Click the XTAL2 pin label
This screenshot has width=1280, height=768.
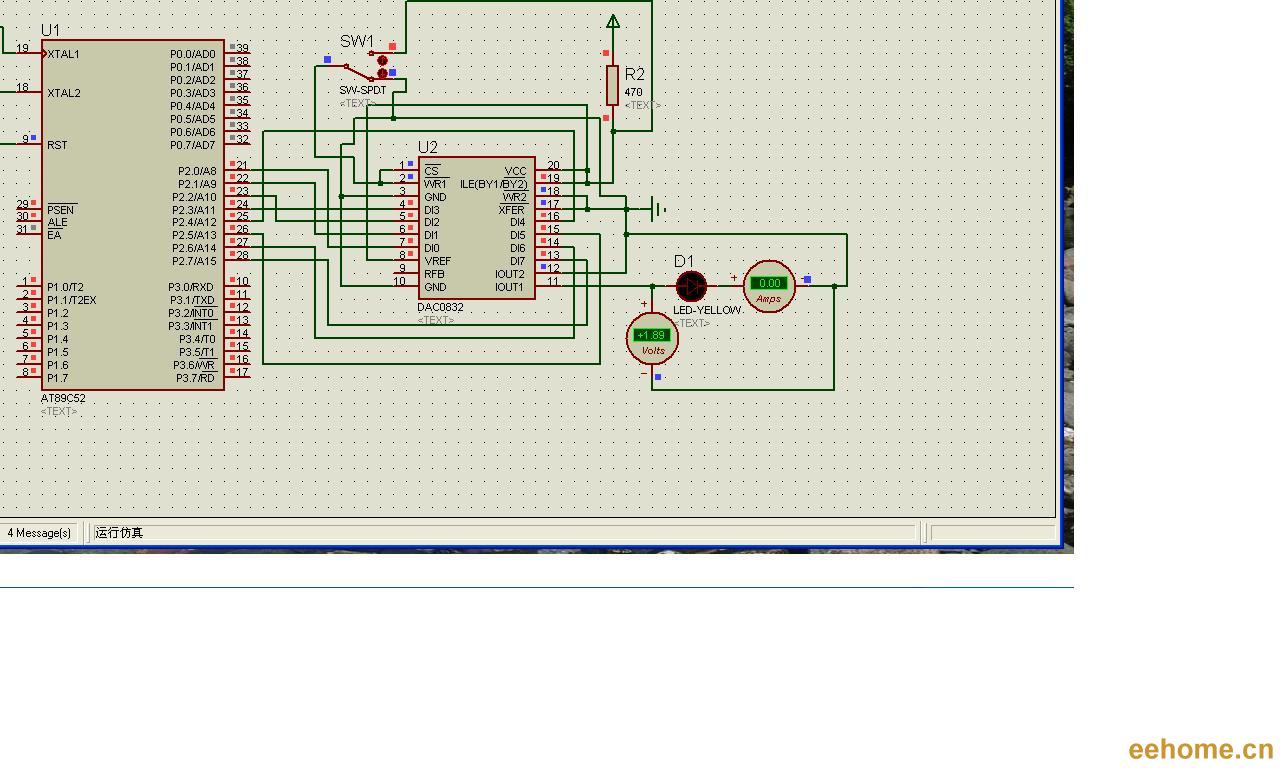tap(64, 93)
